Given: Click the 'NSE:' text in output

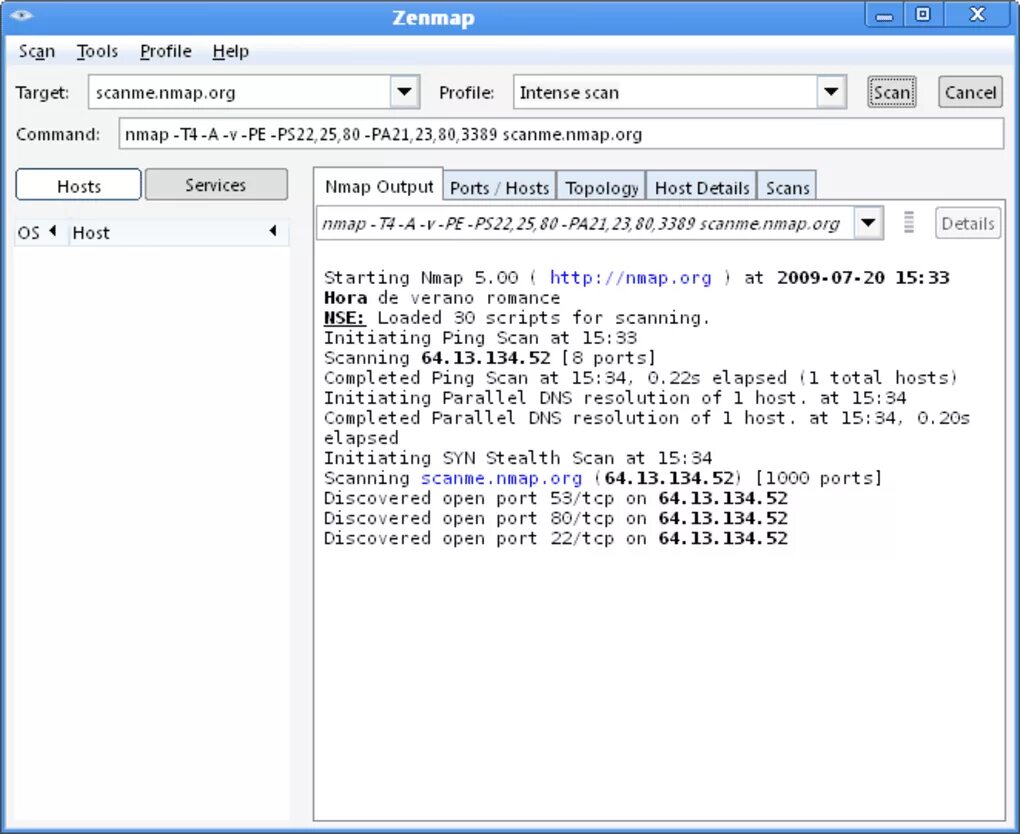Looking at the screenshot, I should pos(345,318).
